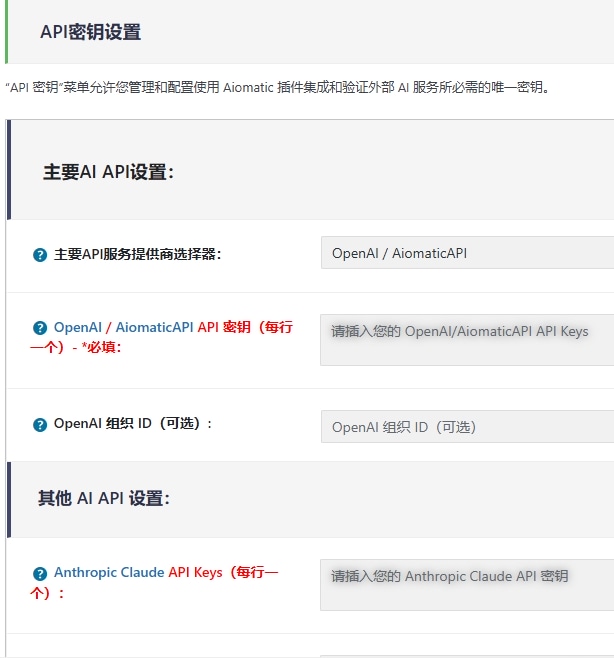Click the API密钥设置 page heading
This screenshot has width=614, height=659.
[90, 32]
